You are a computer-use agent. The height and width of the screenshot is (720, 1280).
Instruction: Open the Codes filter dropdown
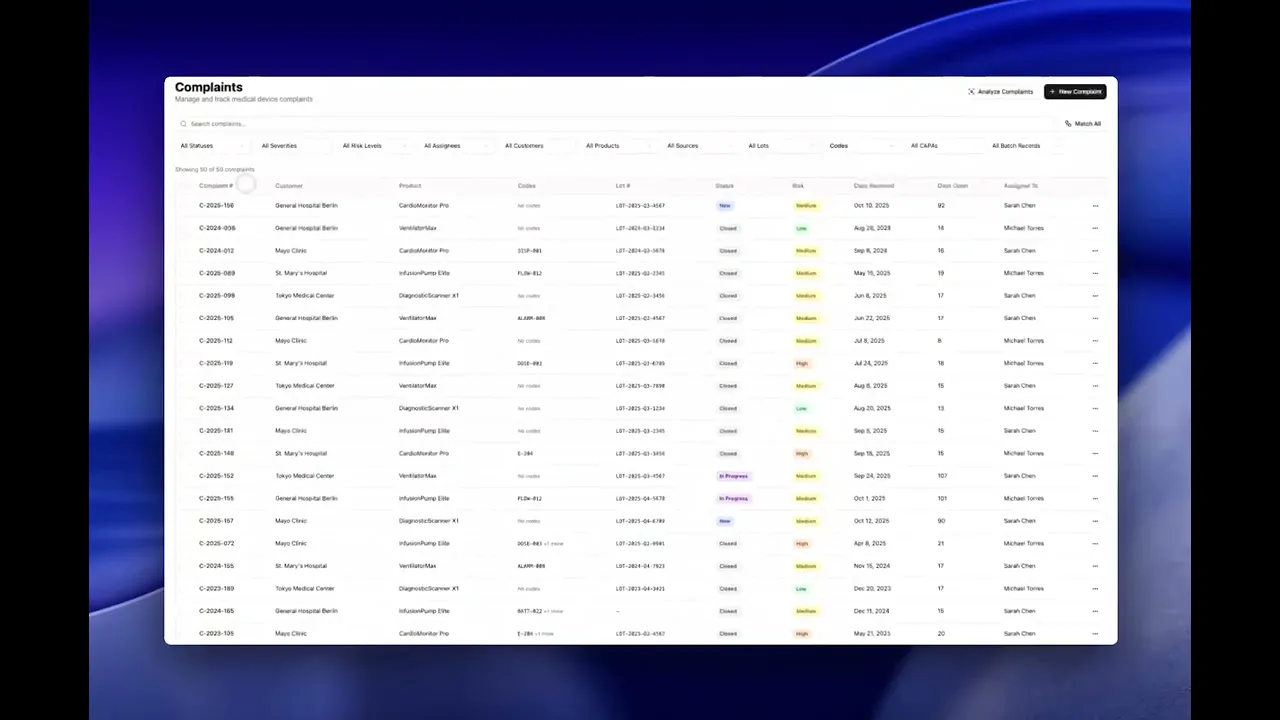[x=861, y=146]
